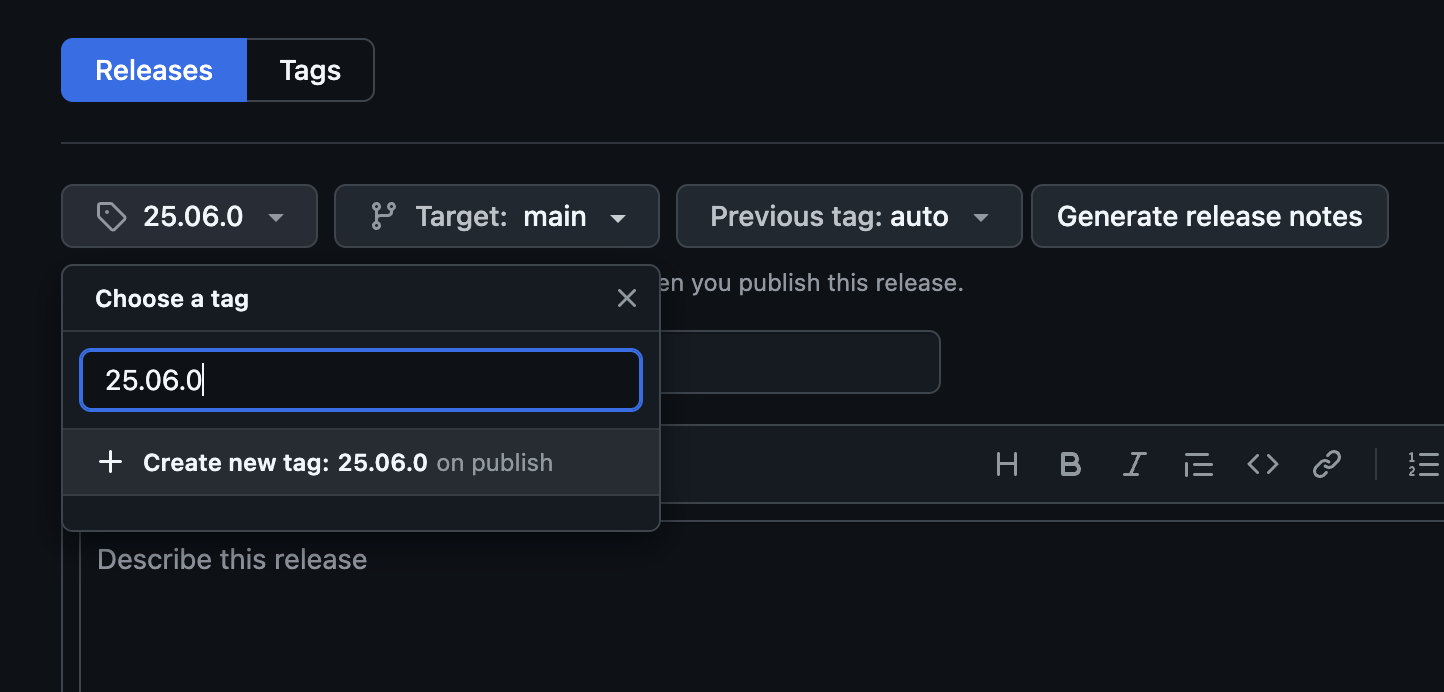Open the Previous tag: auto dropdown
This screenshot has width=1444, height=692.
click(848, 216)
